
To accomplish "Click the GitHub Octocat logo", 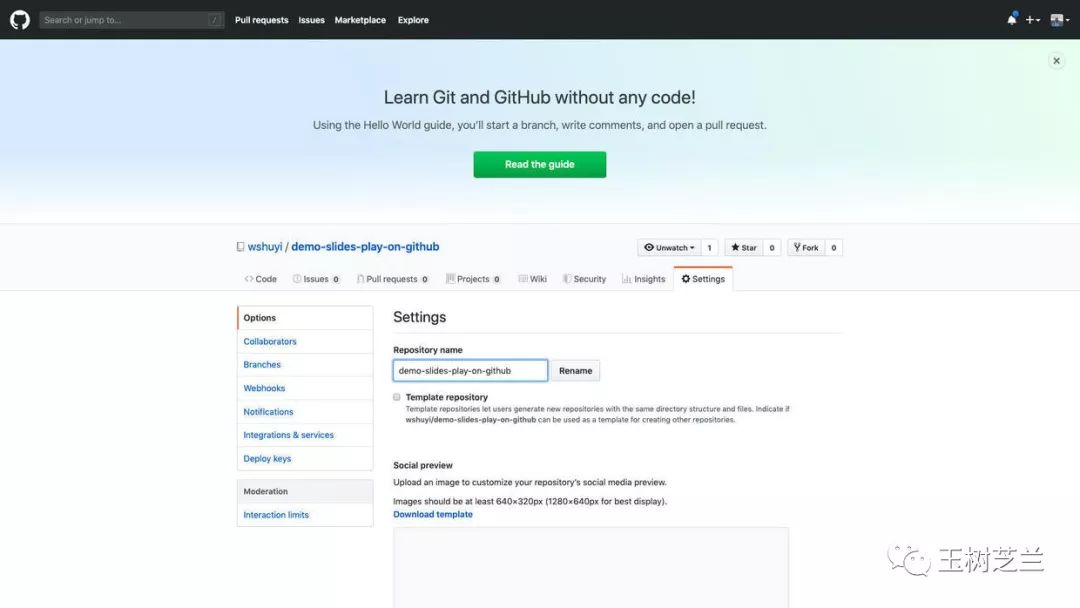I will (20, 19).
